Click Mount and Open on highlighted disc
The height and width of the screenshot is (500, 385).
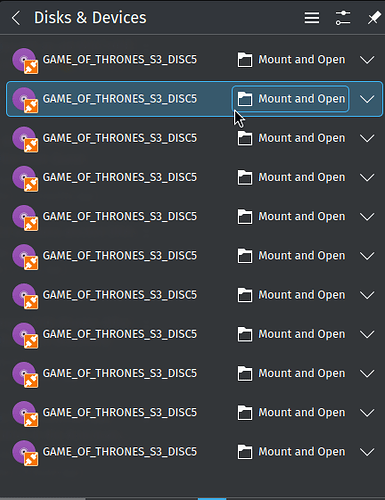pos(291,99)
